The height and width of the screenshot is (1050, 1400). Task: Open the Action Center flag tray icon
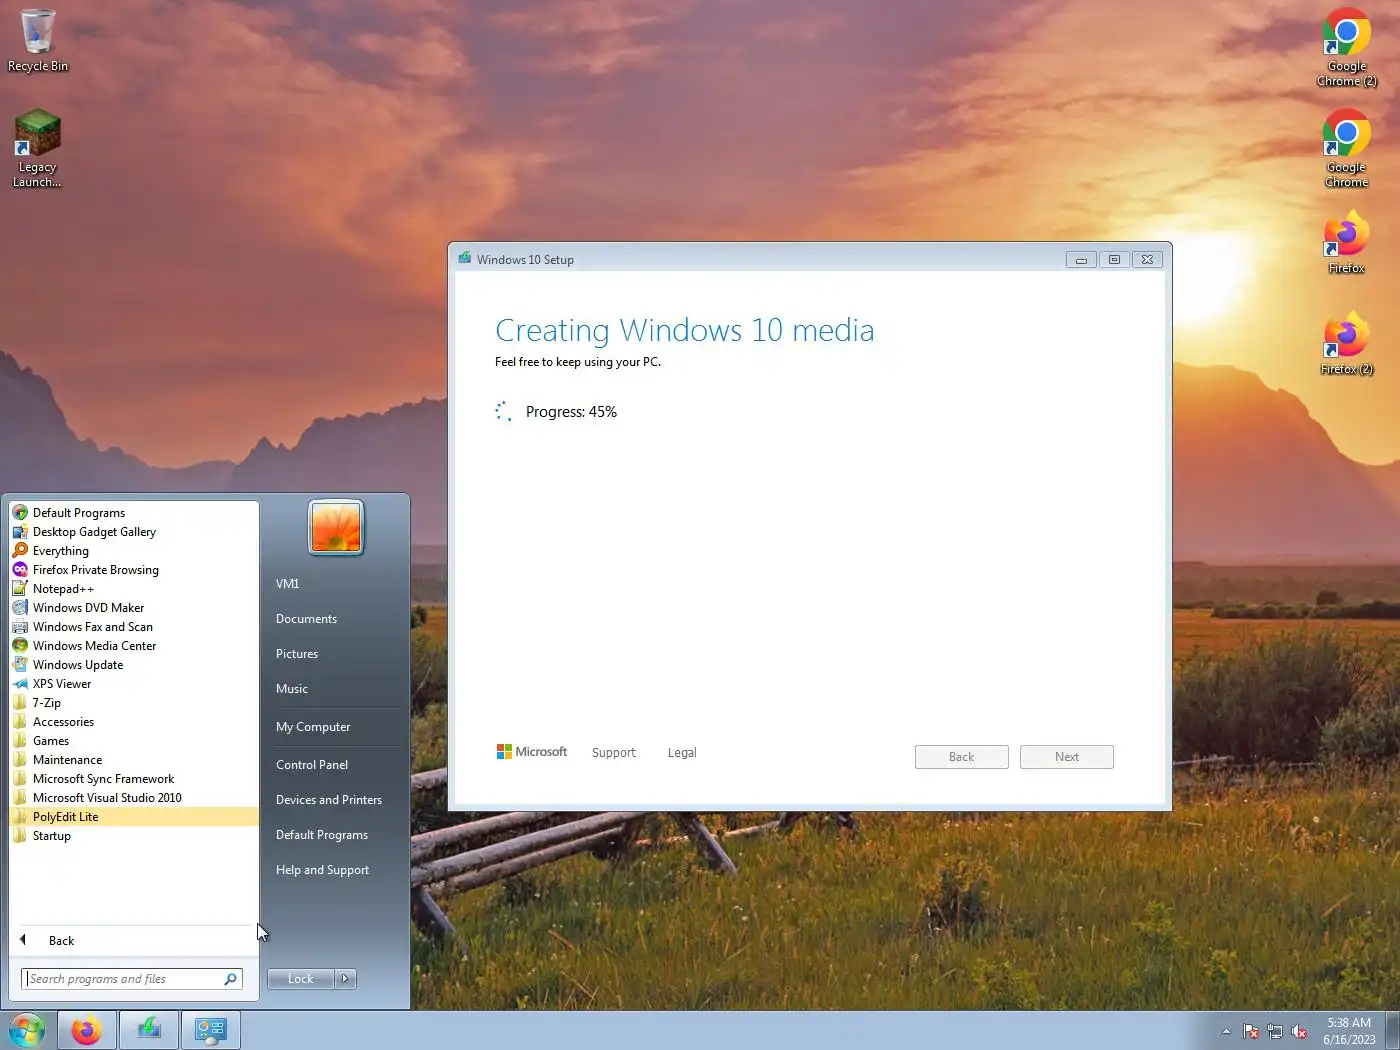click(x=1250, y=1031)
